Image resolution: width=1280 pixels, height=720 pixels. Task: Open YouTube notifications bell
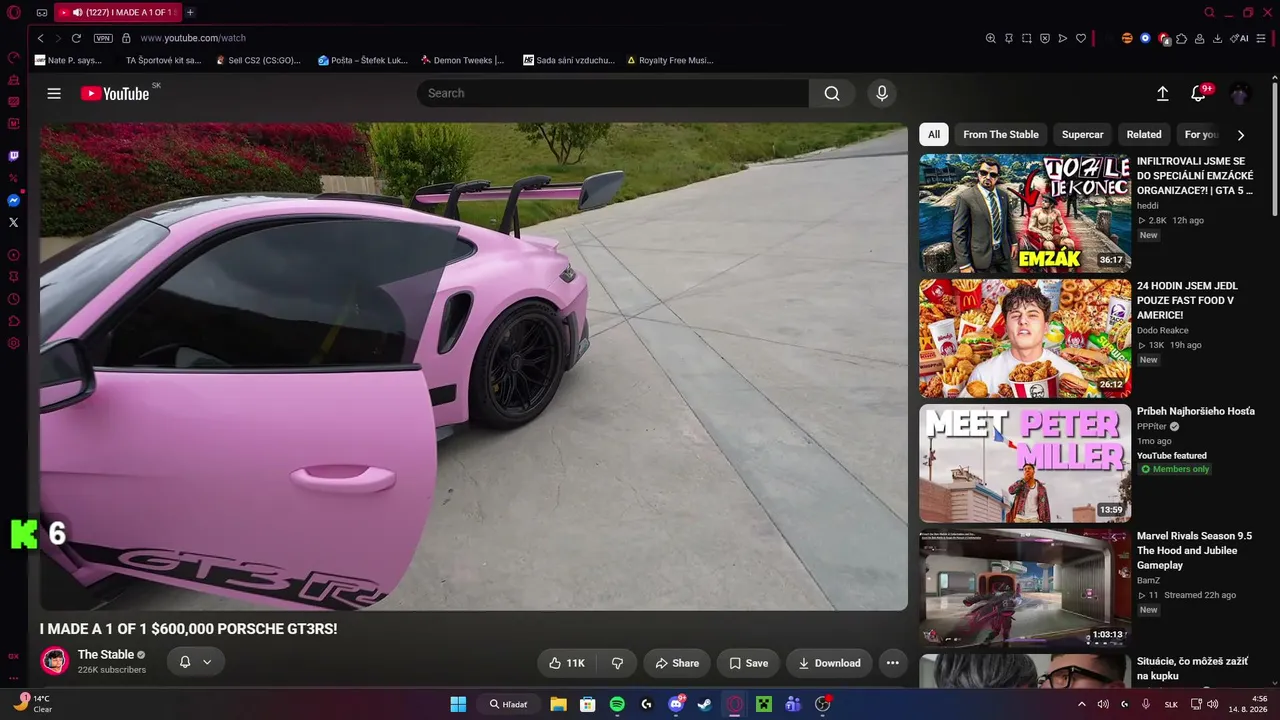pos(1198,93)
